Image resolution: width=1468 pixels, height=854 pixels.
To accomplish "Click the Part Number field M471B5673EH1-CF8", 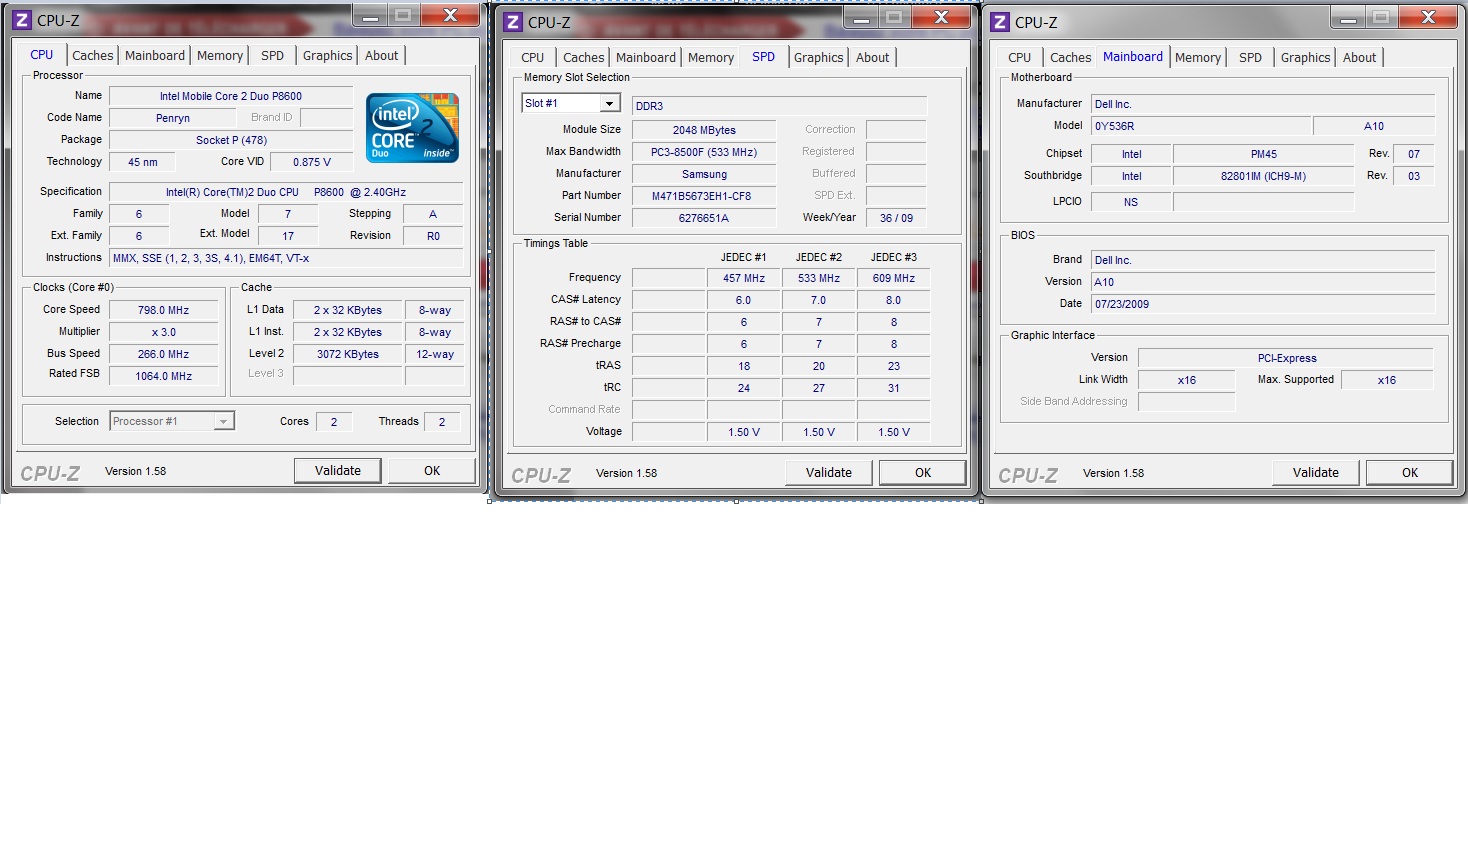I will (702, 197).
